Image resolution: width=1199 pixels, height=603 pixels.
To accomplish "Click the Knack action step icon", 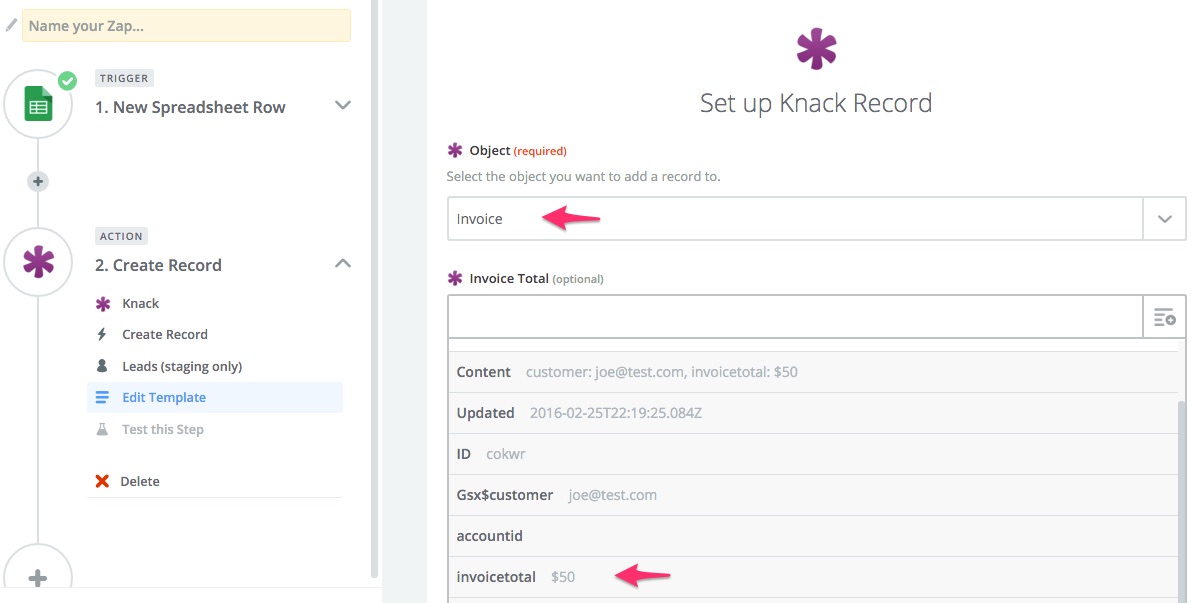I will click(38, 264).
